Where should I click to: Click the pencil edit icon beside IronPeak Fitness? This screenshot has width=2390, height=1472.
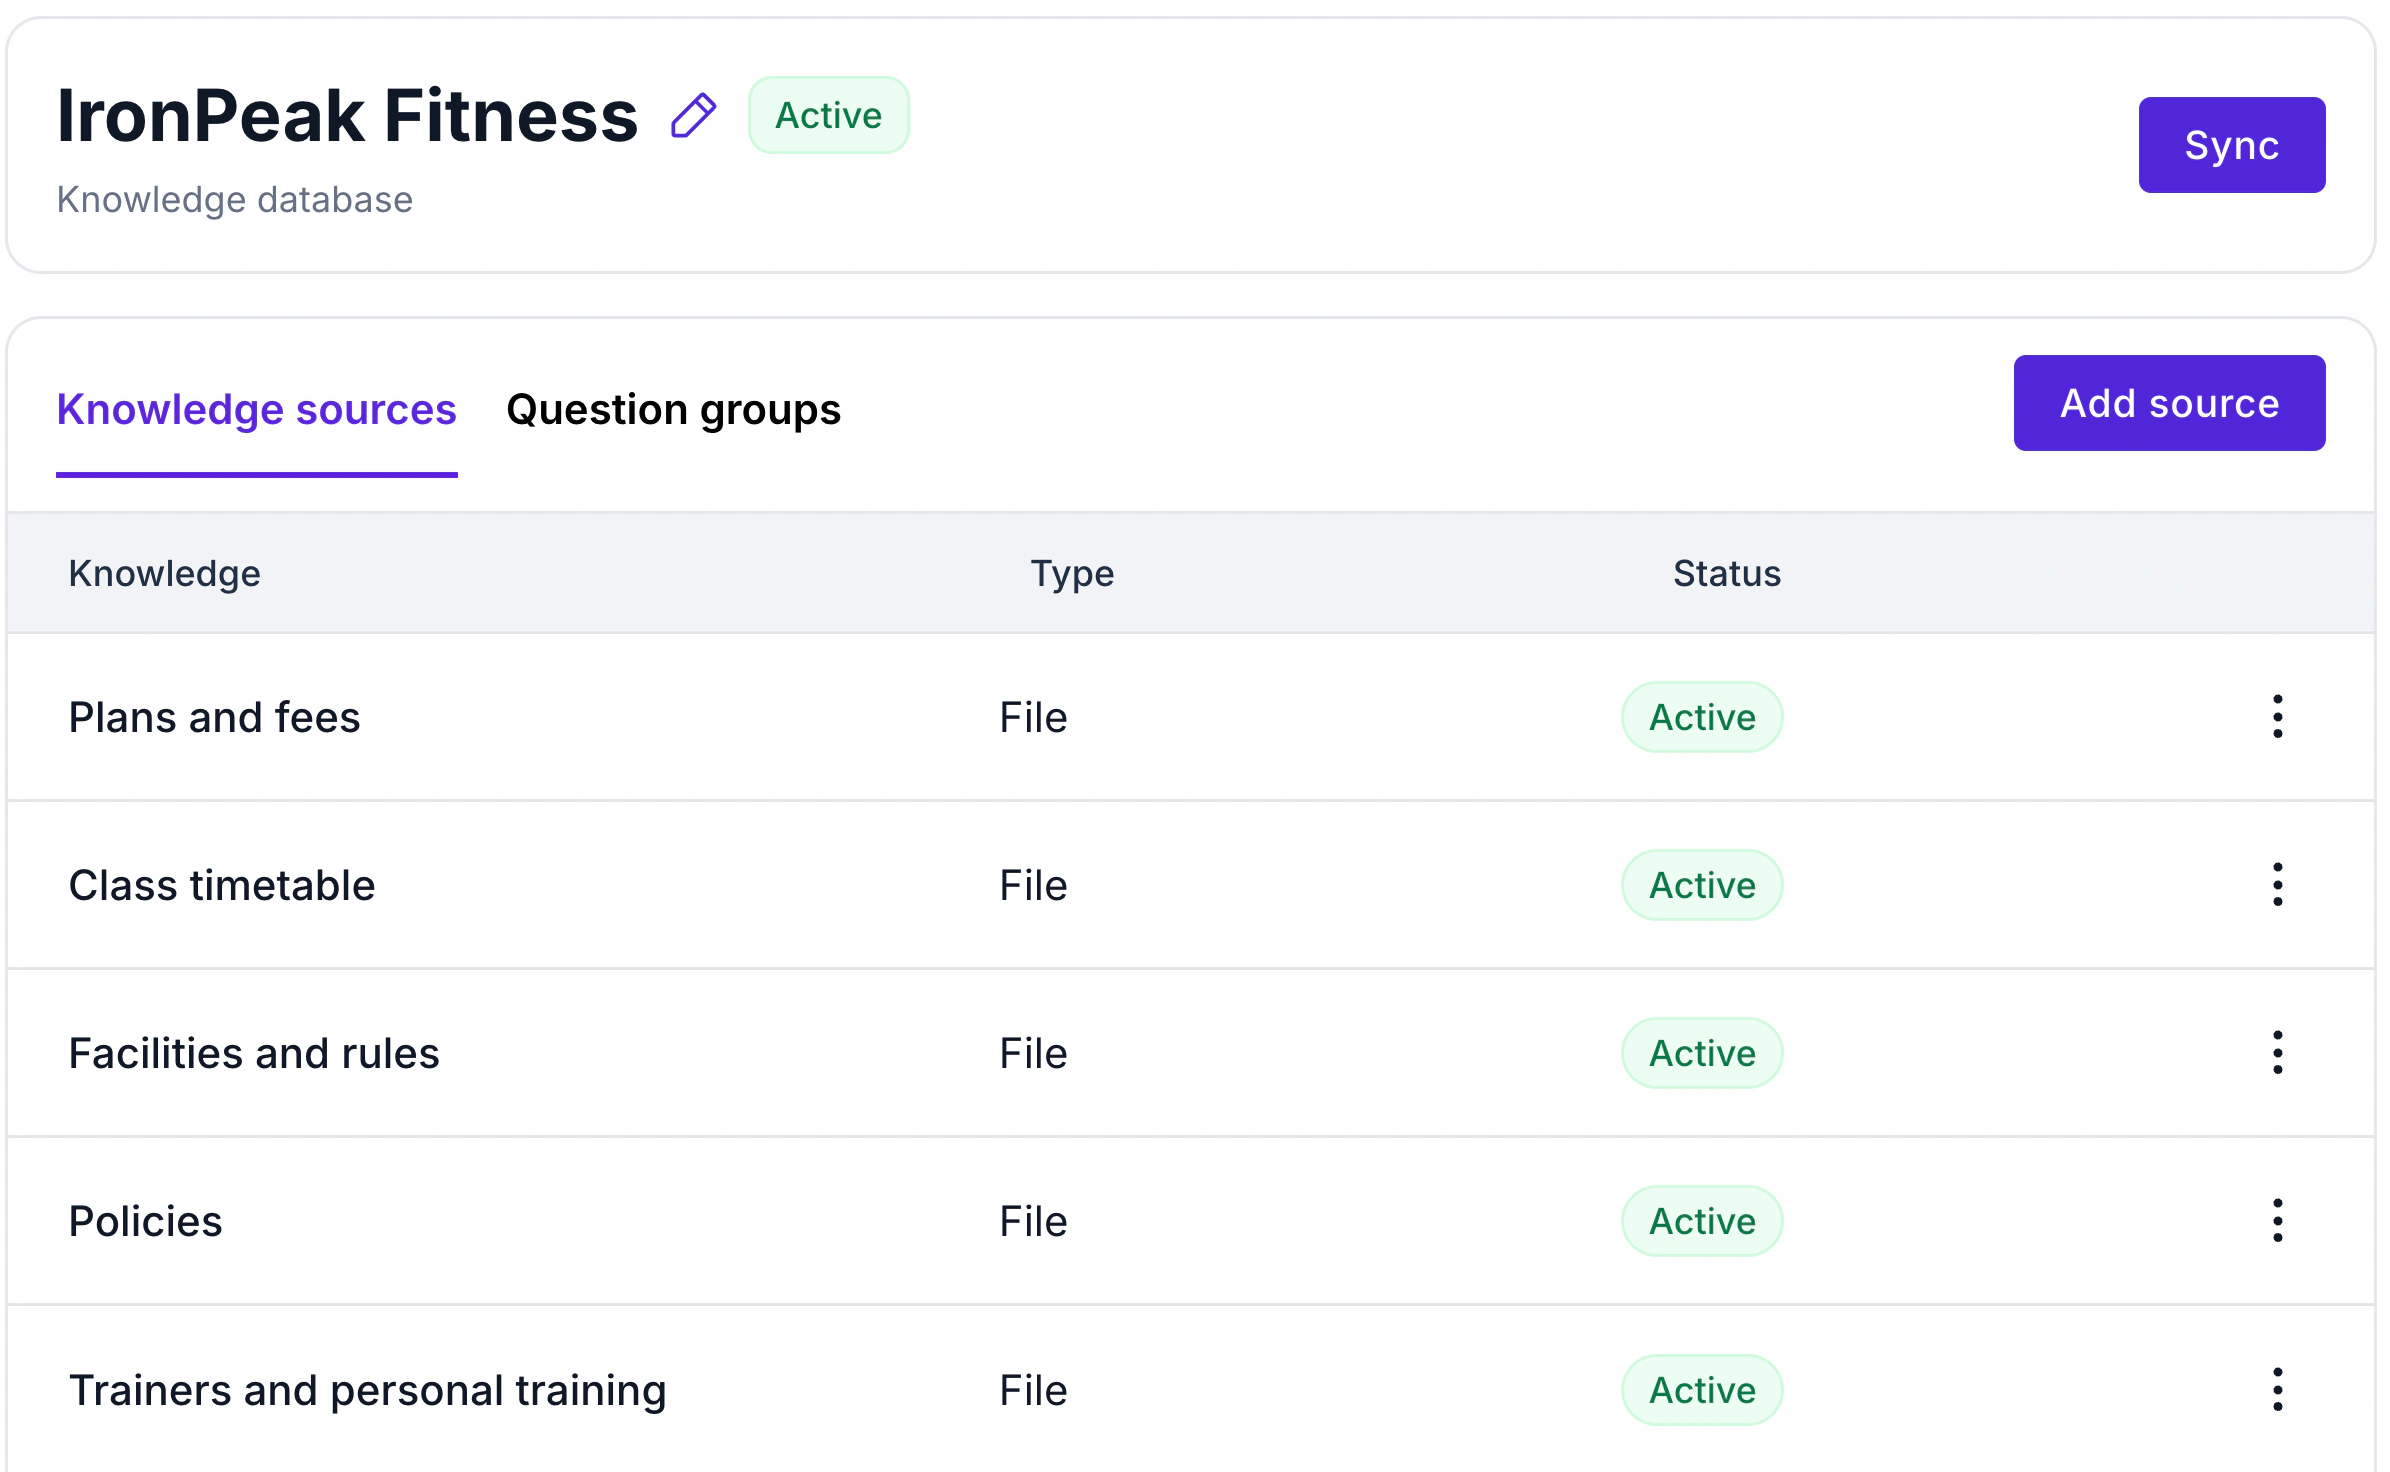[x=694, y=115]
